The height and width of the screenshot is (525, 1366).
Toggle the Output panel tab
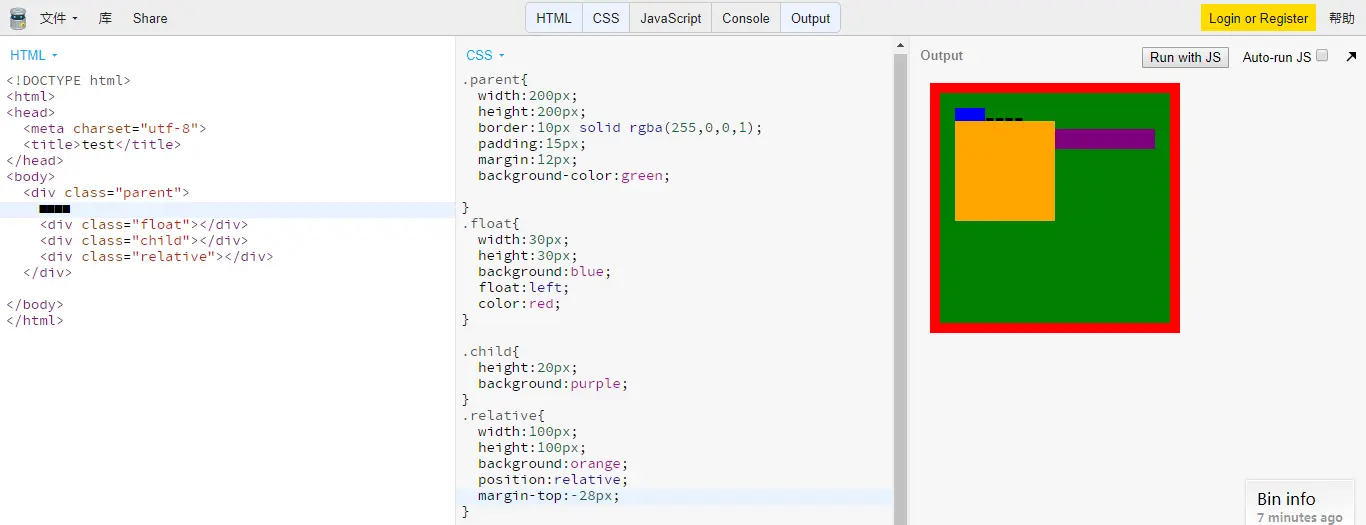click(x=810, y=18)
